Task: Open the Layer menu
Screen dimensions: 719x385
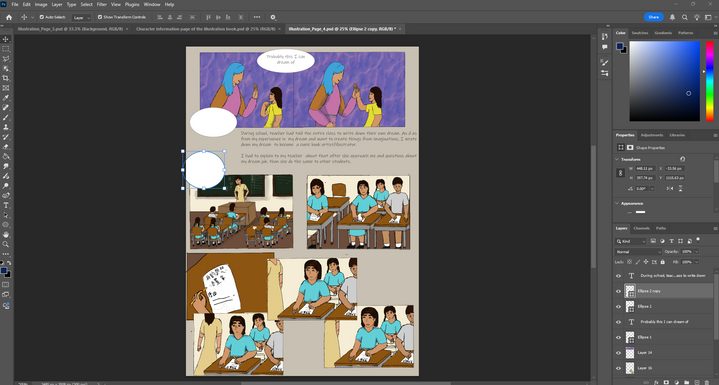Action: pyautogui.click(x=57, y=4)
